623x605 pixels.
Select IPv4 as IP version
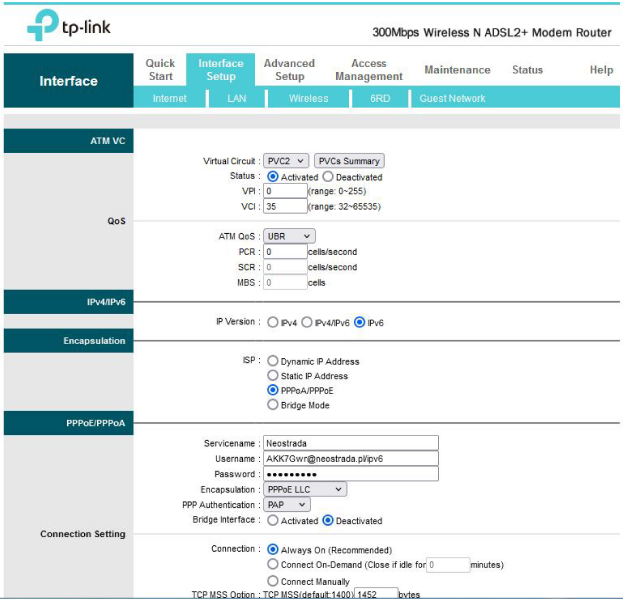273,323
